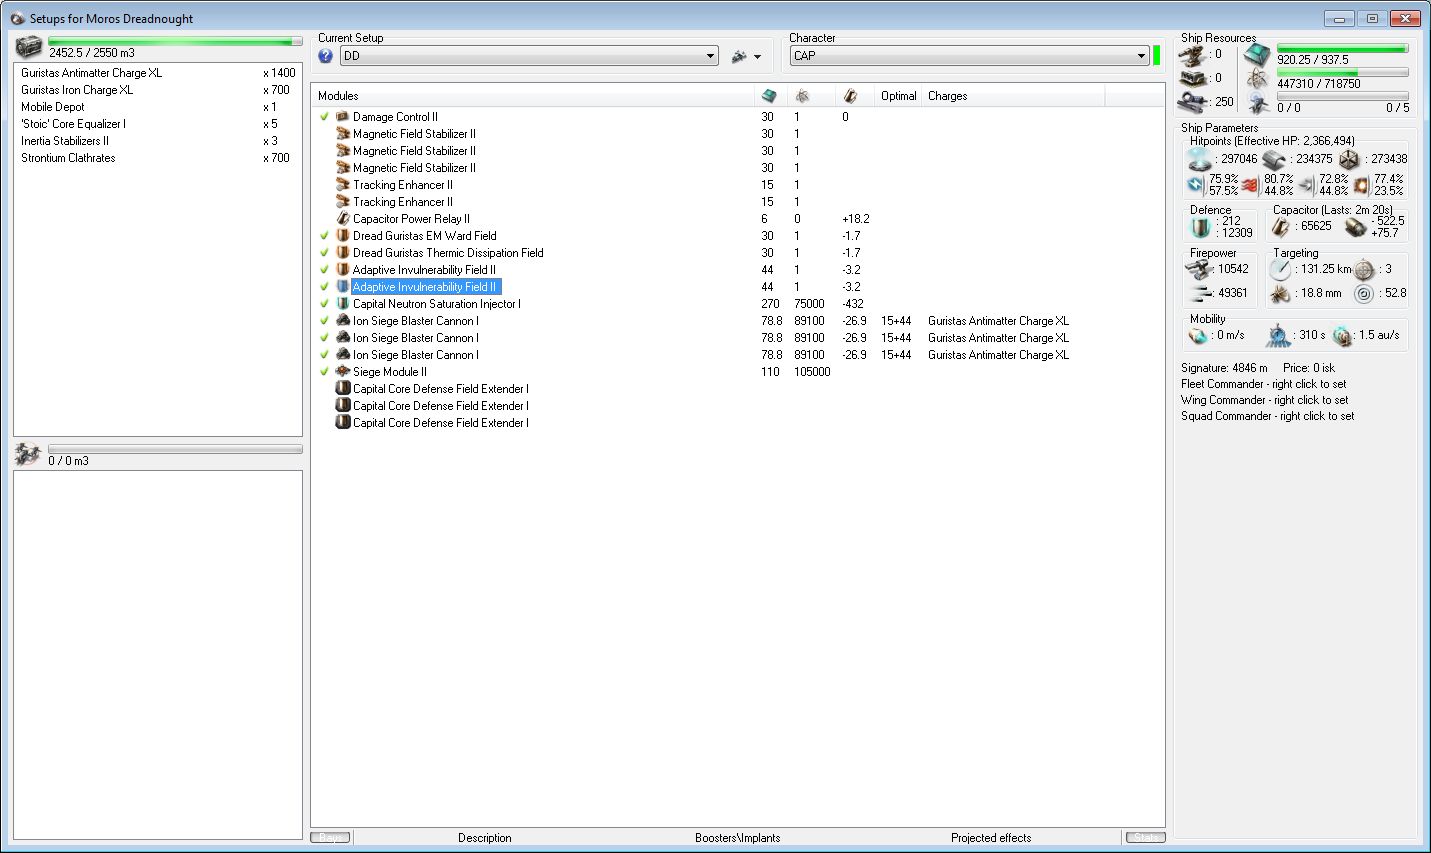Viewport: 1431px width, 853px height.
Task: Click the volley damage icon showing 49361
Action: point(1199,293)
